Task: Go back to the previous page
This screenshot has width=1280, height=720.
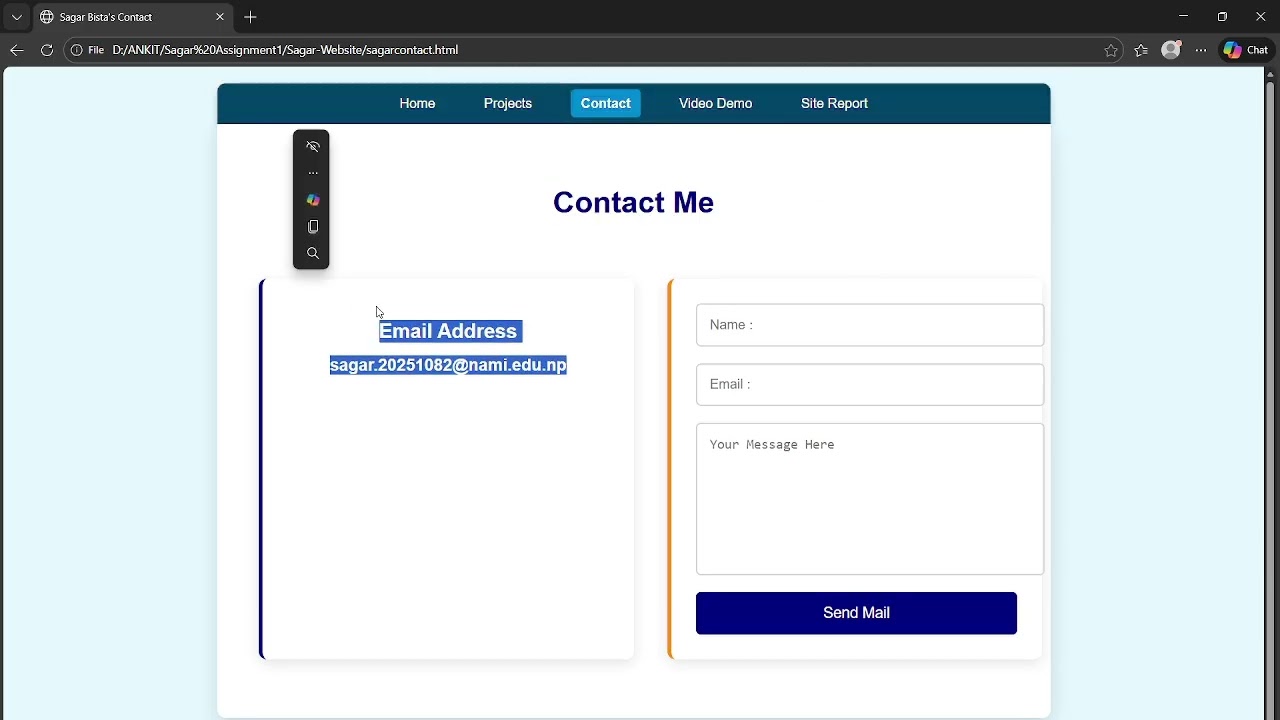Action: click(x=16, y=50)
